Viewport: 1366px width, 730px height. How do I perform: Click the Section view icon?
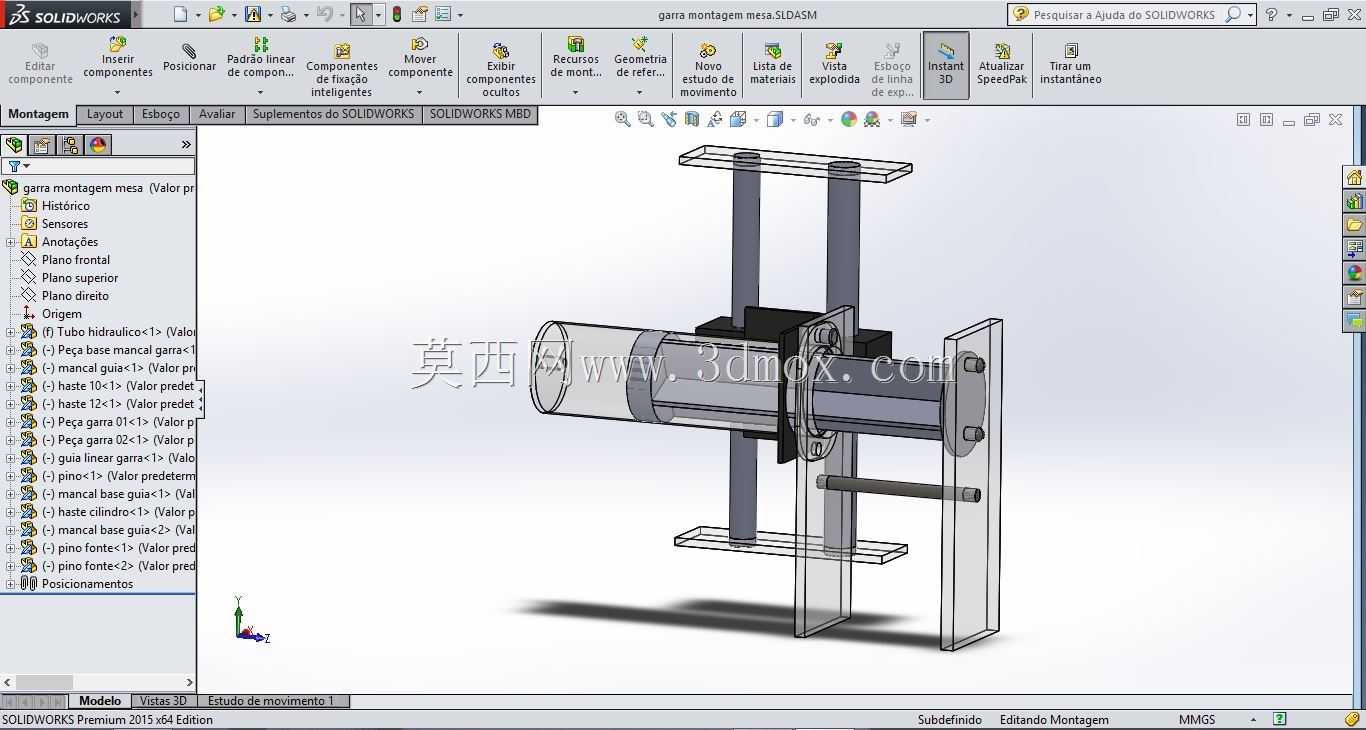(691, 119)
